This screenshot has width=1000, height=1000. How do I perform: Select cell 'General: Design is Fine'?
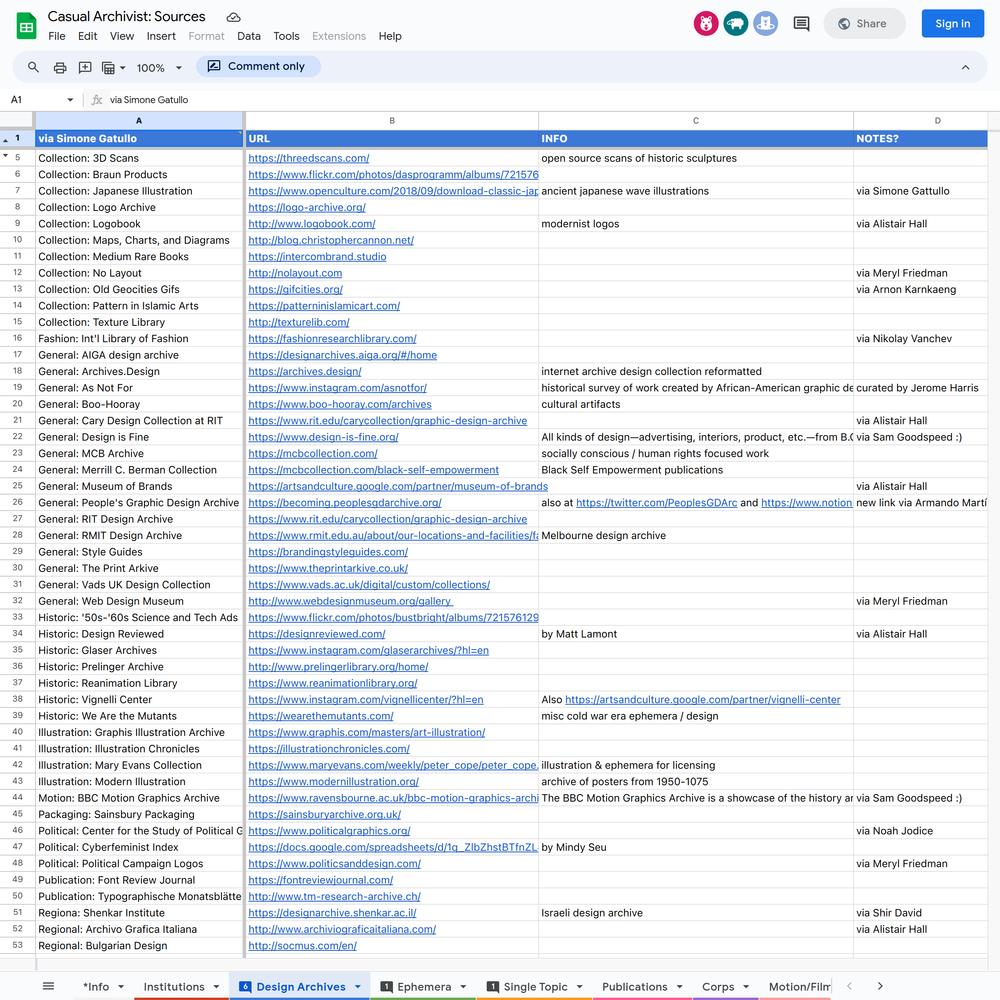click(139, 437)
